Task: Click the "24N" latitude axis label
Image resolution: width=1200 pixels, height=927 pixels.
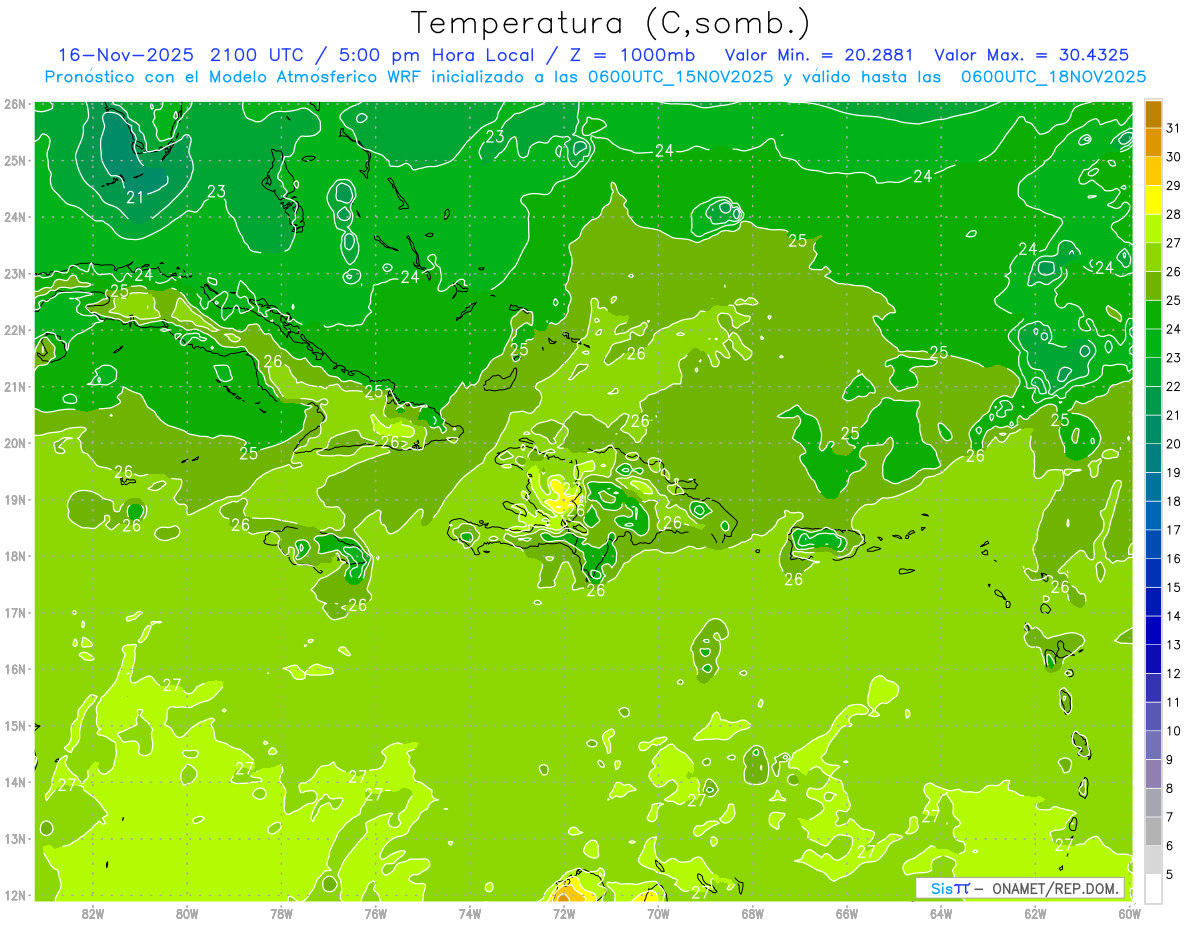Action: click(15, 217)
